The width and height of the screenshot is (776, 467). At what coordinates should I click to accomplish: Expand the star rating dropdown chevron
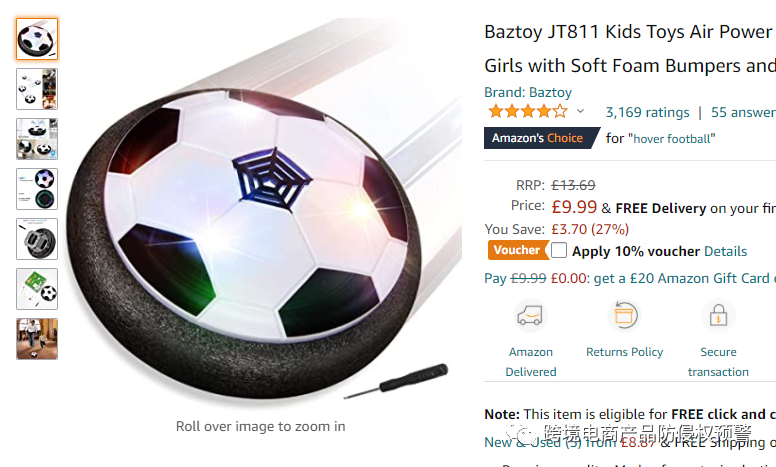tap(580, 112)
